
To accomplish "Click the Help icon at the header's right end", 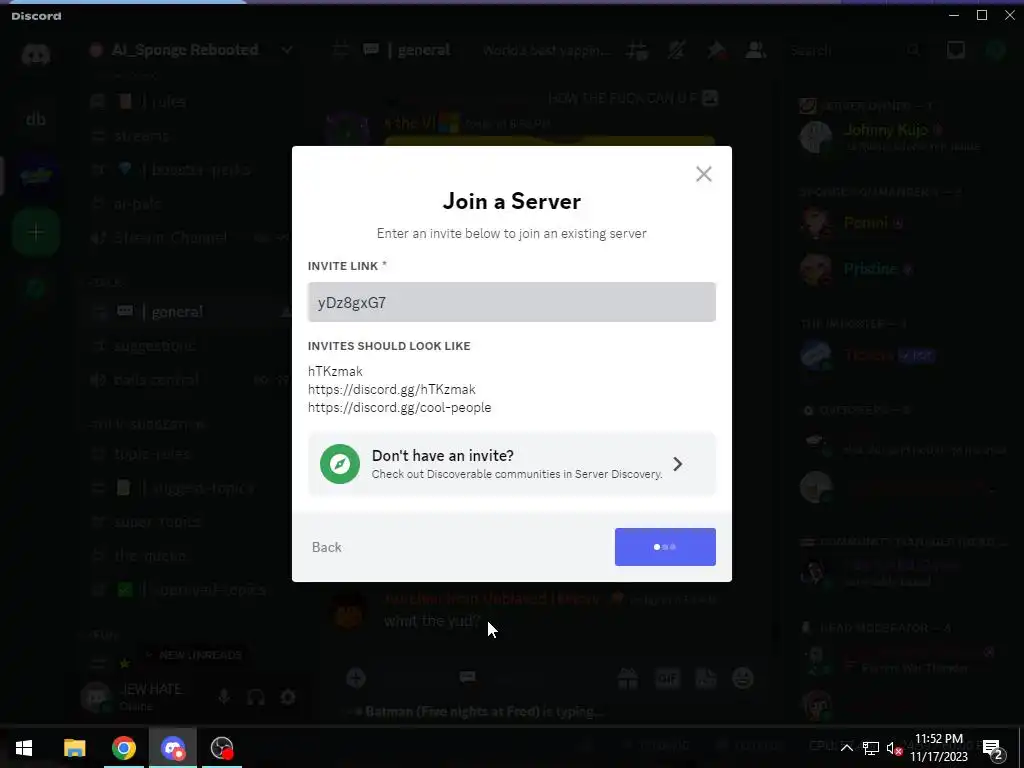I will pyautogui.click(x=996, y=50).
